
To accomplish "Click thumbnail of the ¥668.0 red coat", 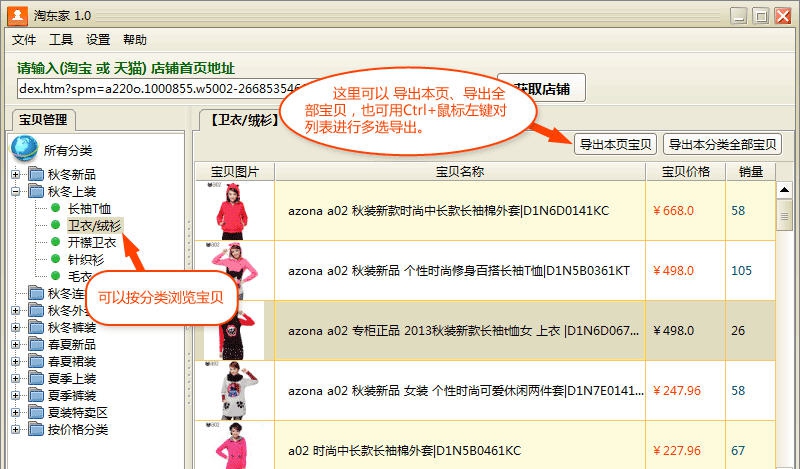I will click(233, 211).
